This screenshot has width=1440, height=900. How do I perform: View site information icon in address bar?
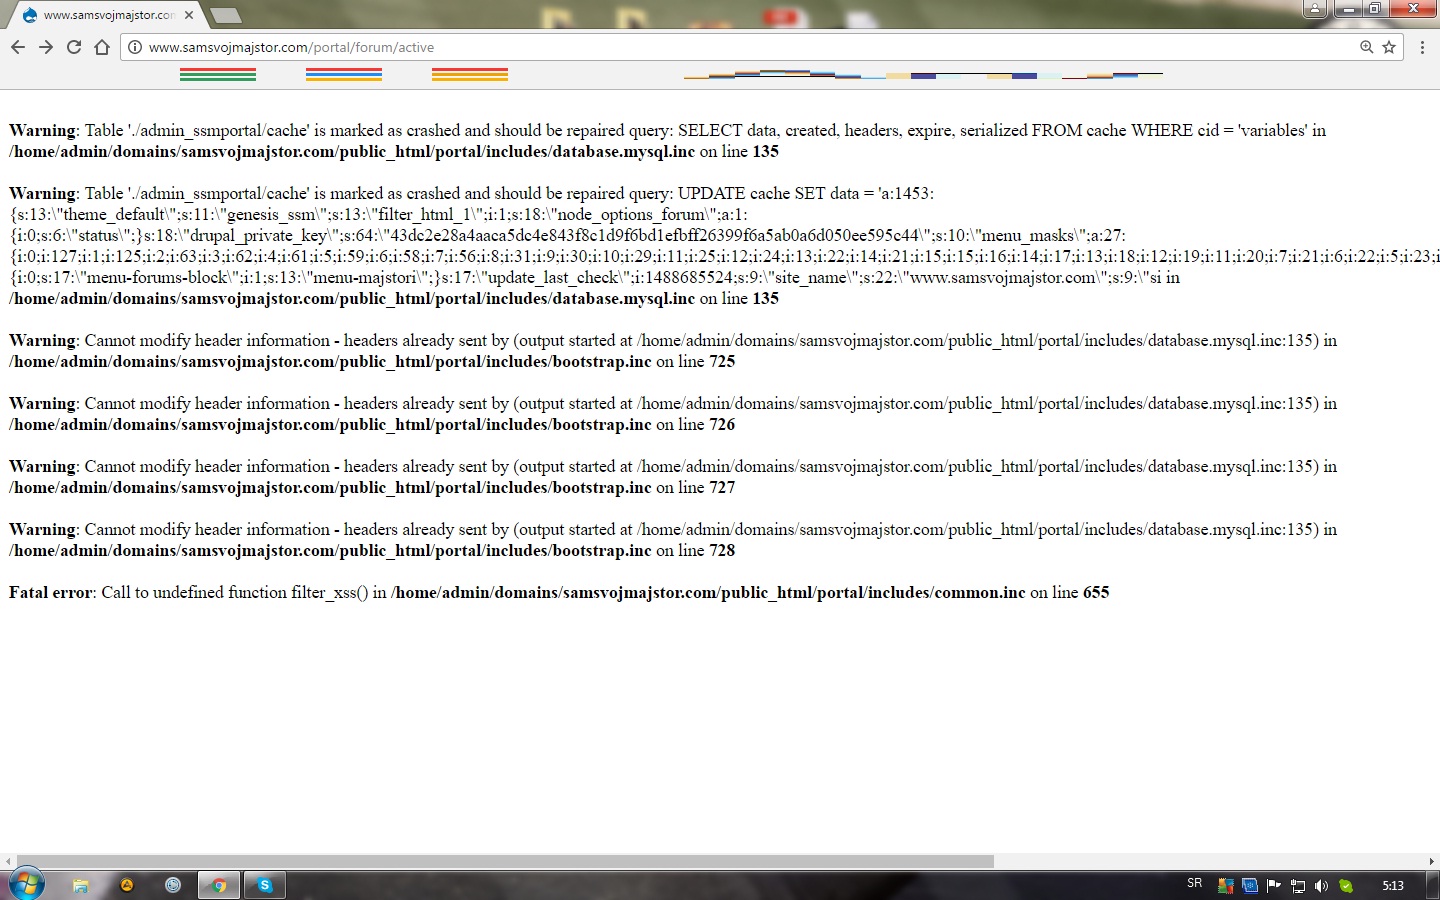pyautogui.click(x=135, y=47)
